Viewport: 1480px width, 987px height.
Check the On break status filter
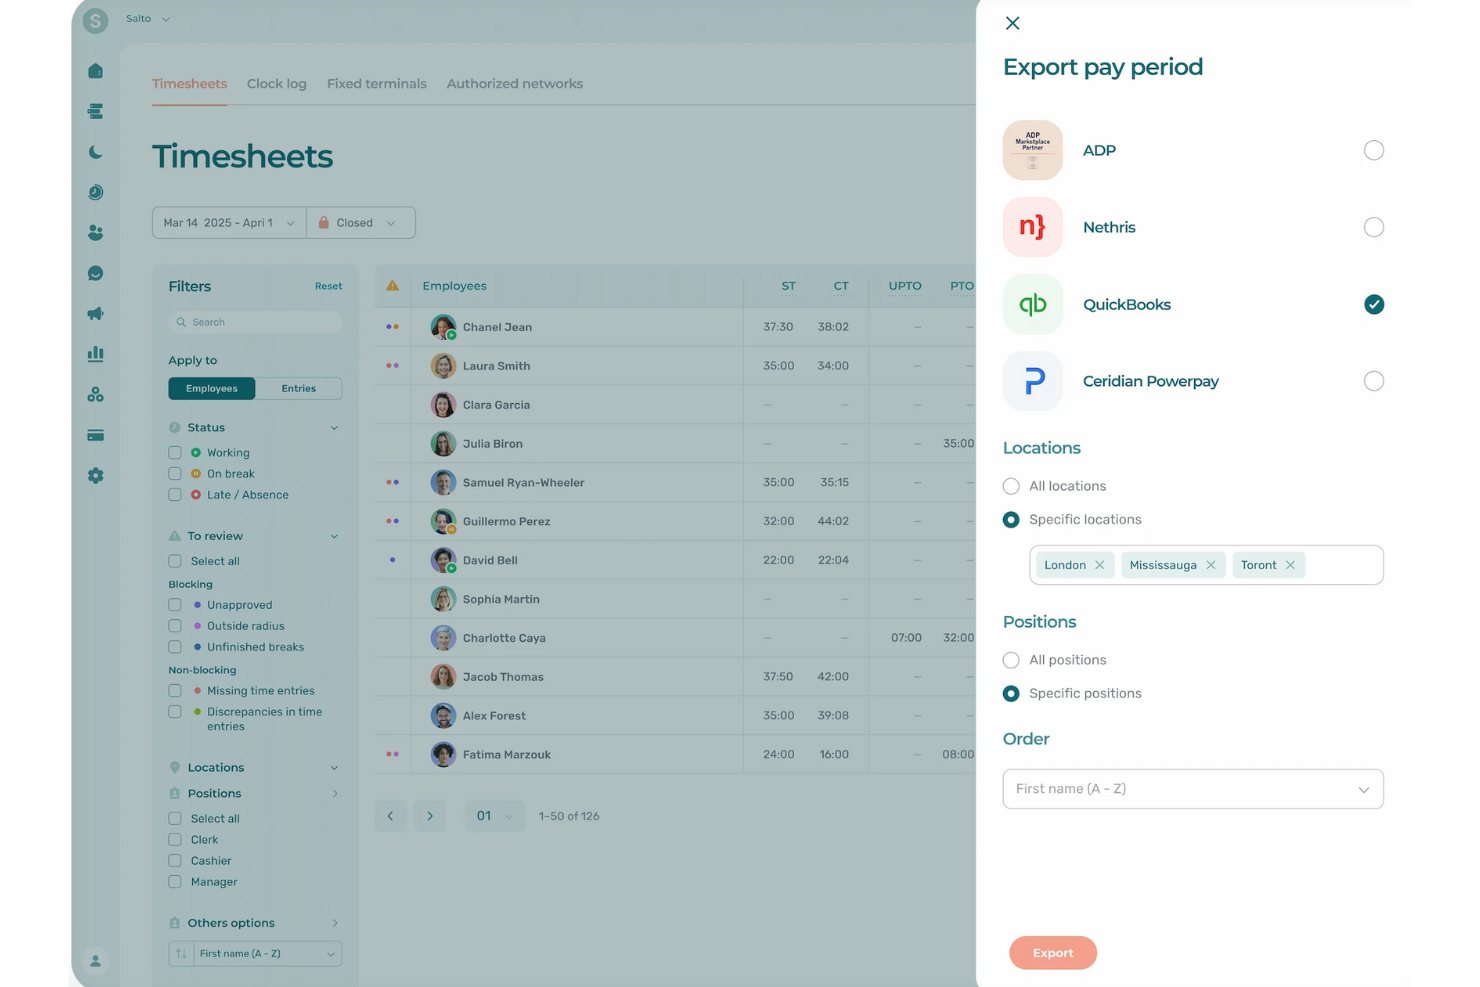[x=175, y=474]
